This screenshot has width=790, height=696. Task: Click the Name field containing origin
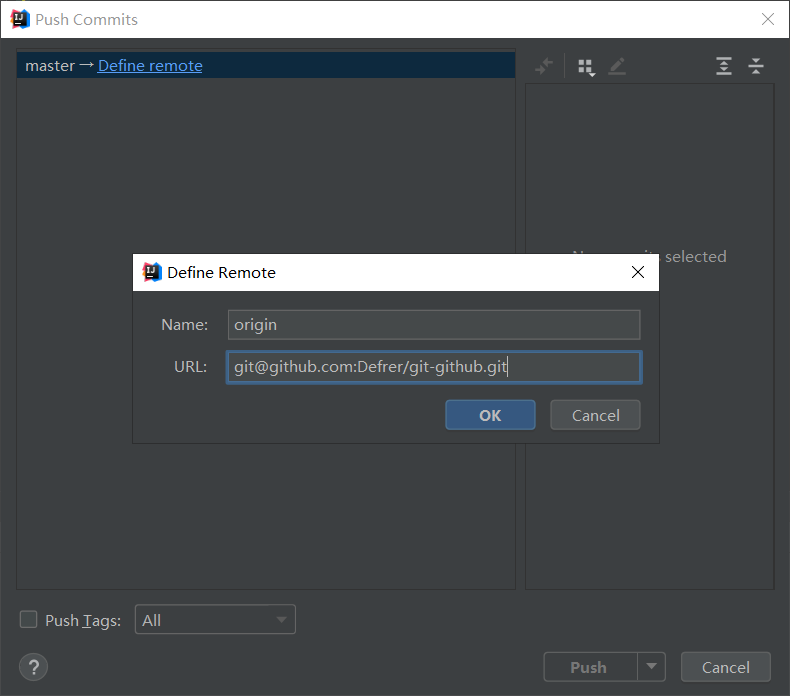pyautogui.click(x=432, y=325)
